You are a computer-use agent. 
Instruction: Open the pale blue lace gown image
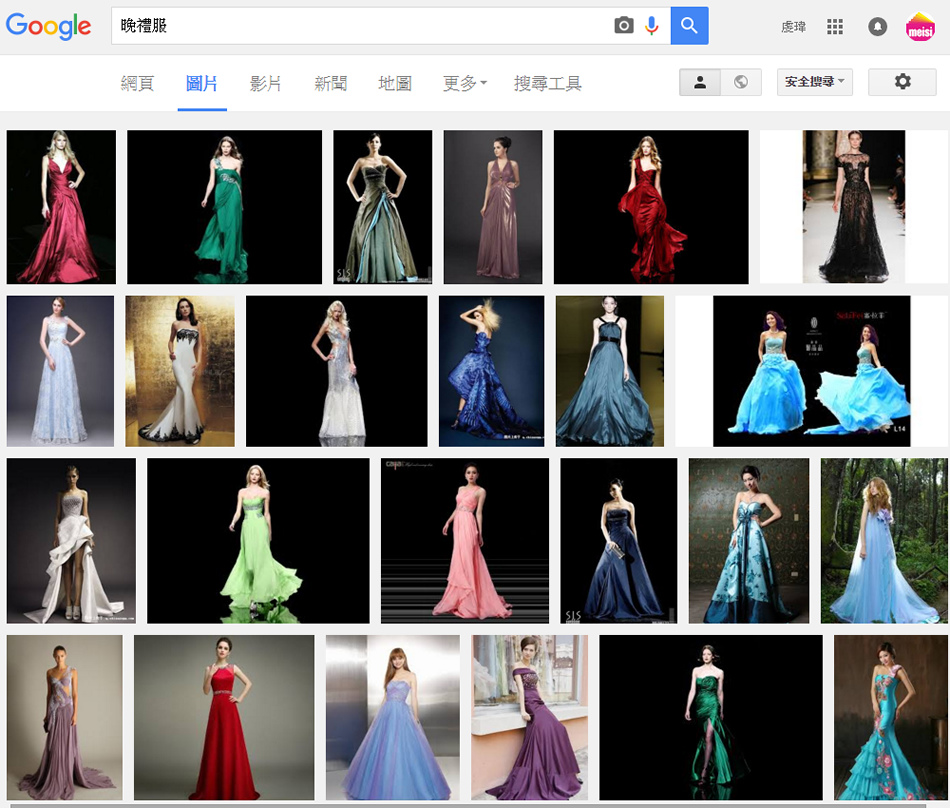pyautogui.click(x=60, y=371)
